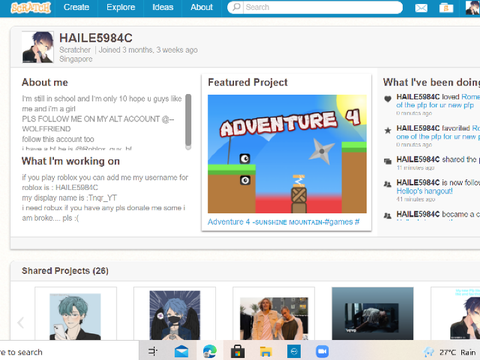Open account avatar in the navigation bar

click(473, 8)
